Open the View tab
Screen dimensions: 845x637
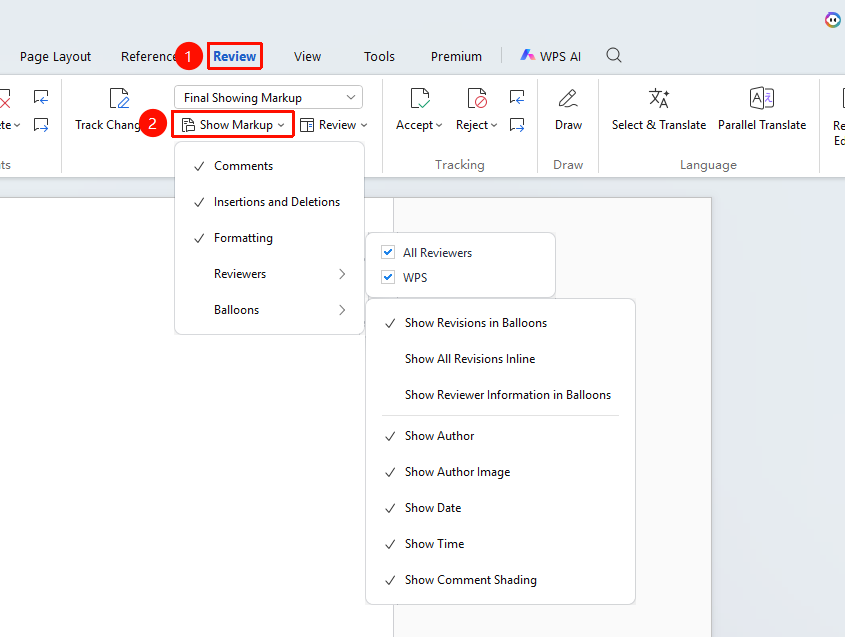[307, 57]
